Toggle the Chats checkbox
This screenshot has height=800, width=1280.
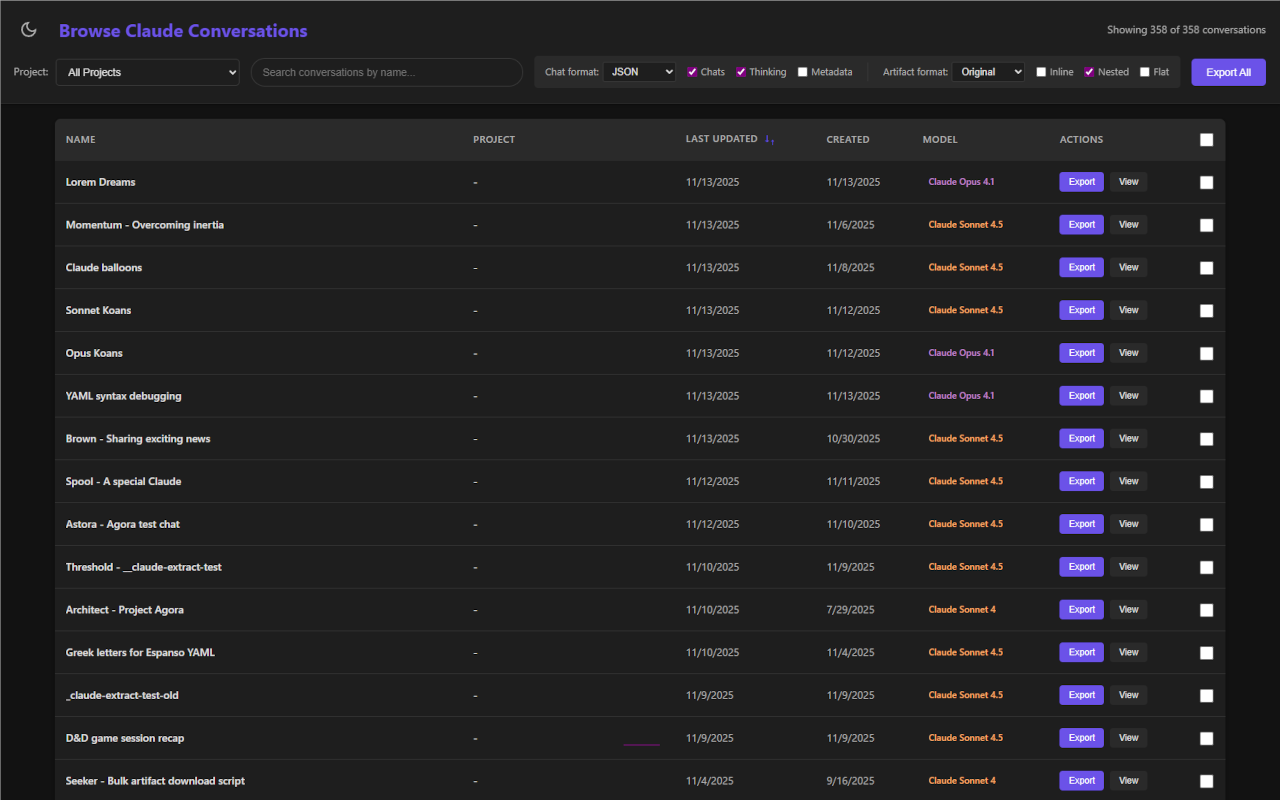[x=692, y=72]
